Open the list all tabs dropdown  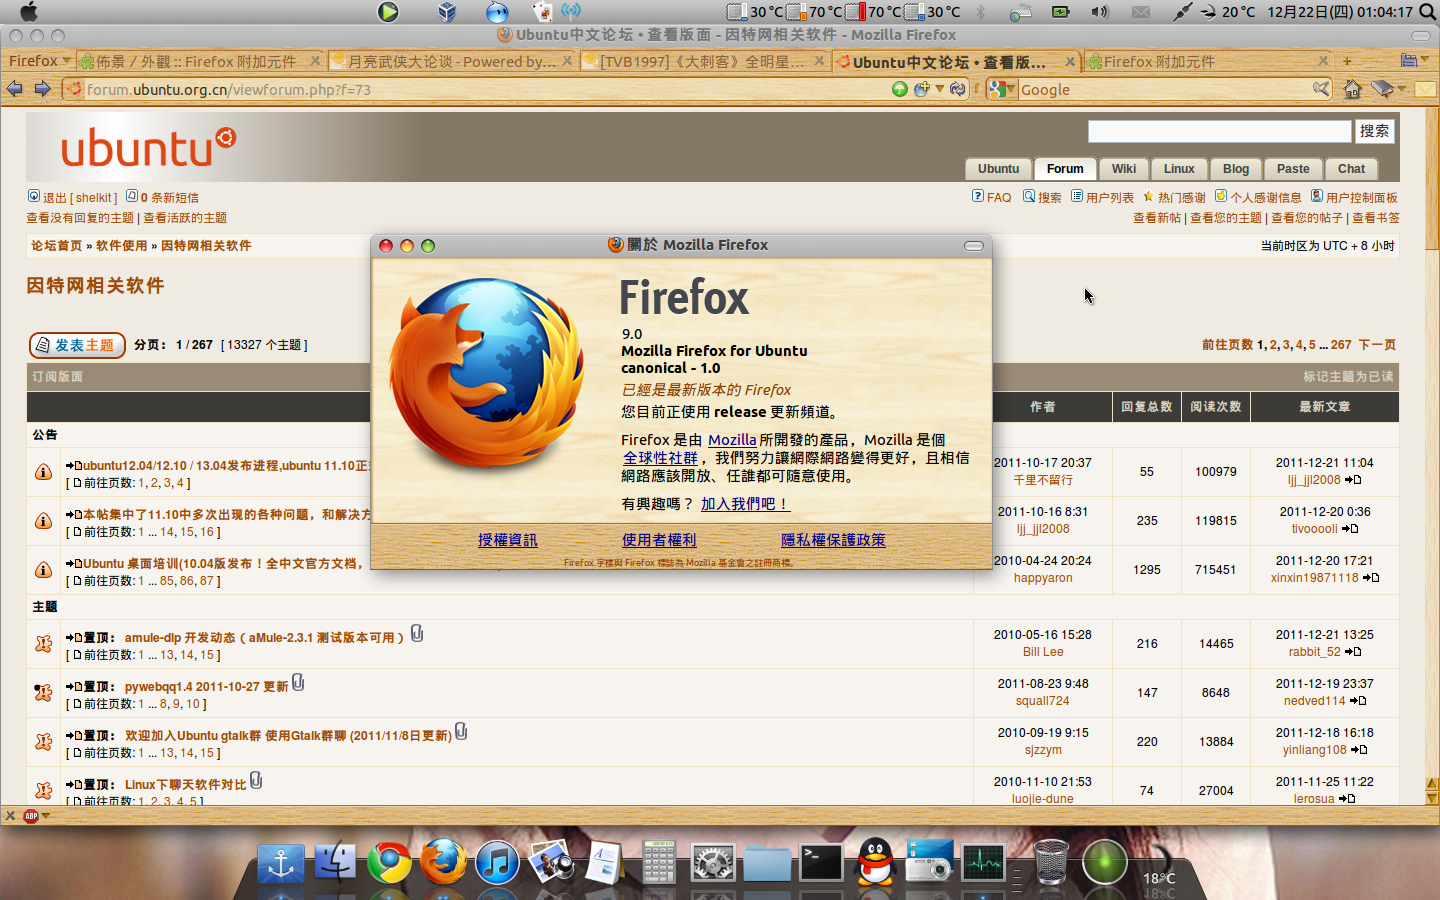tap(1413, 60)
